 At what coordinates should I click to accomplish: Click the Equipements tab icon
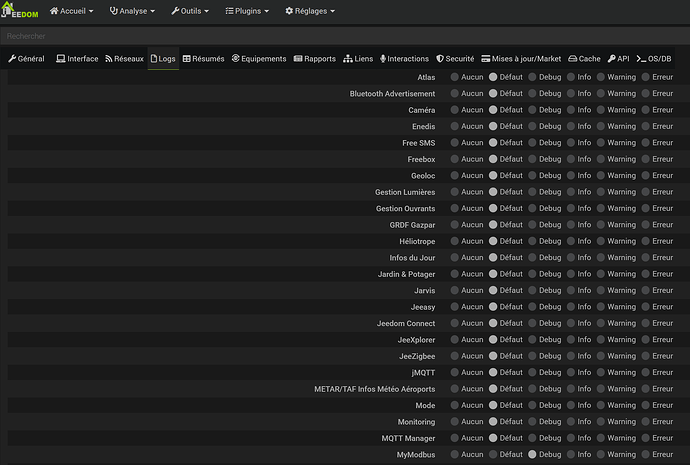[x=235, y=59]
